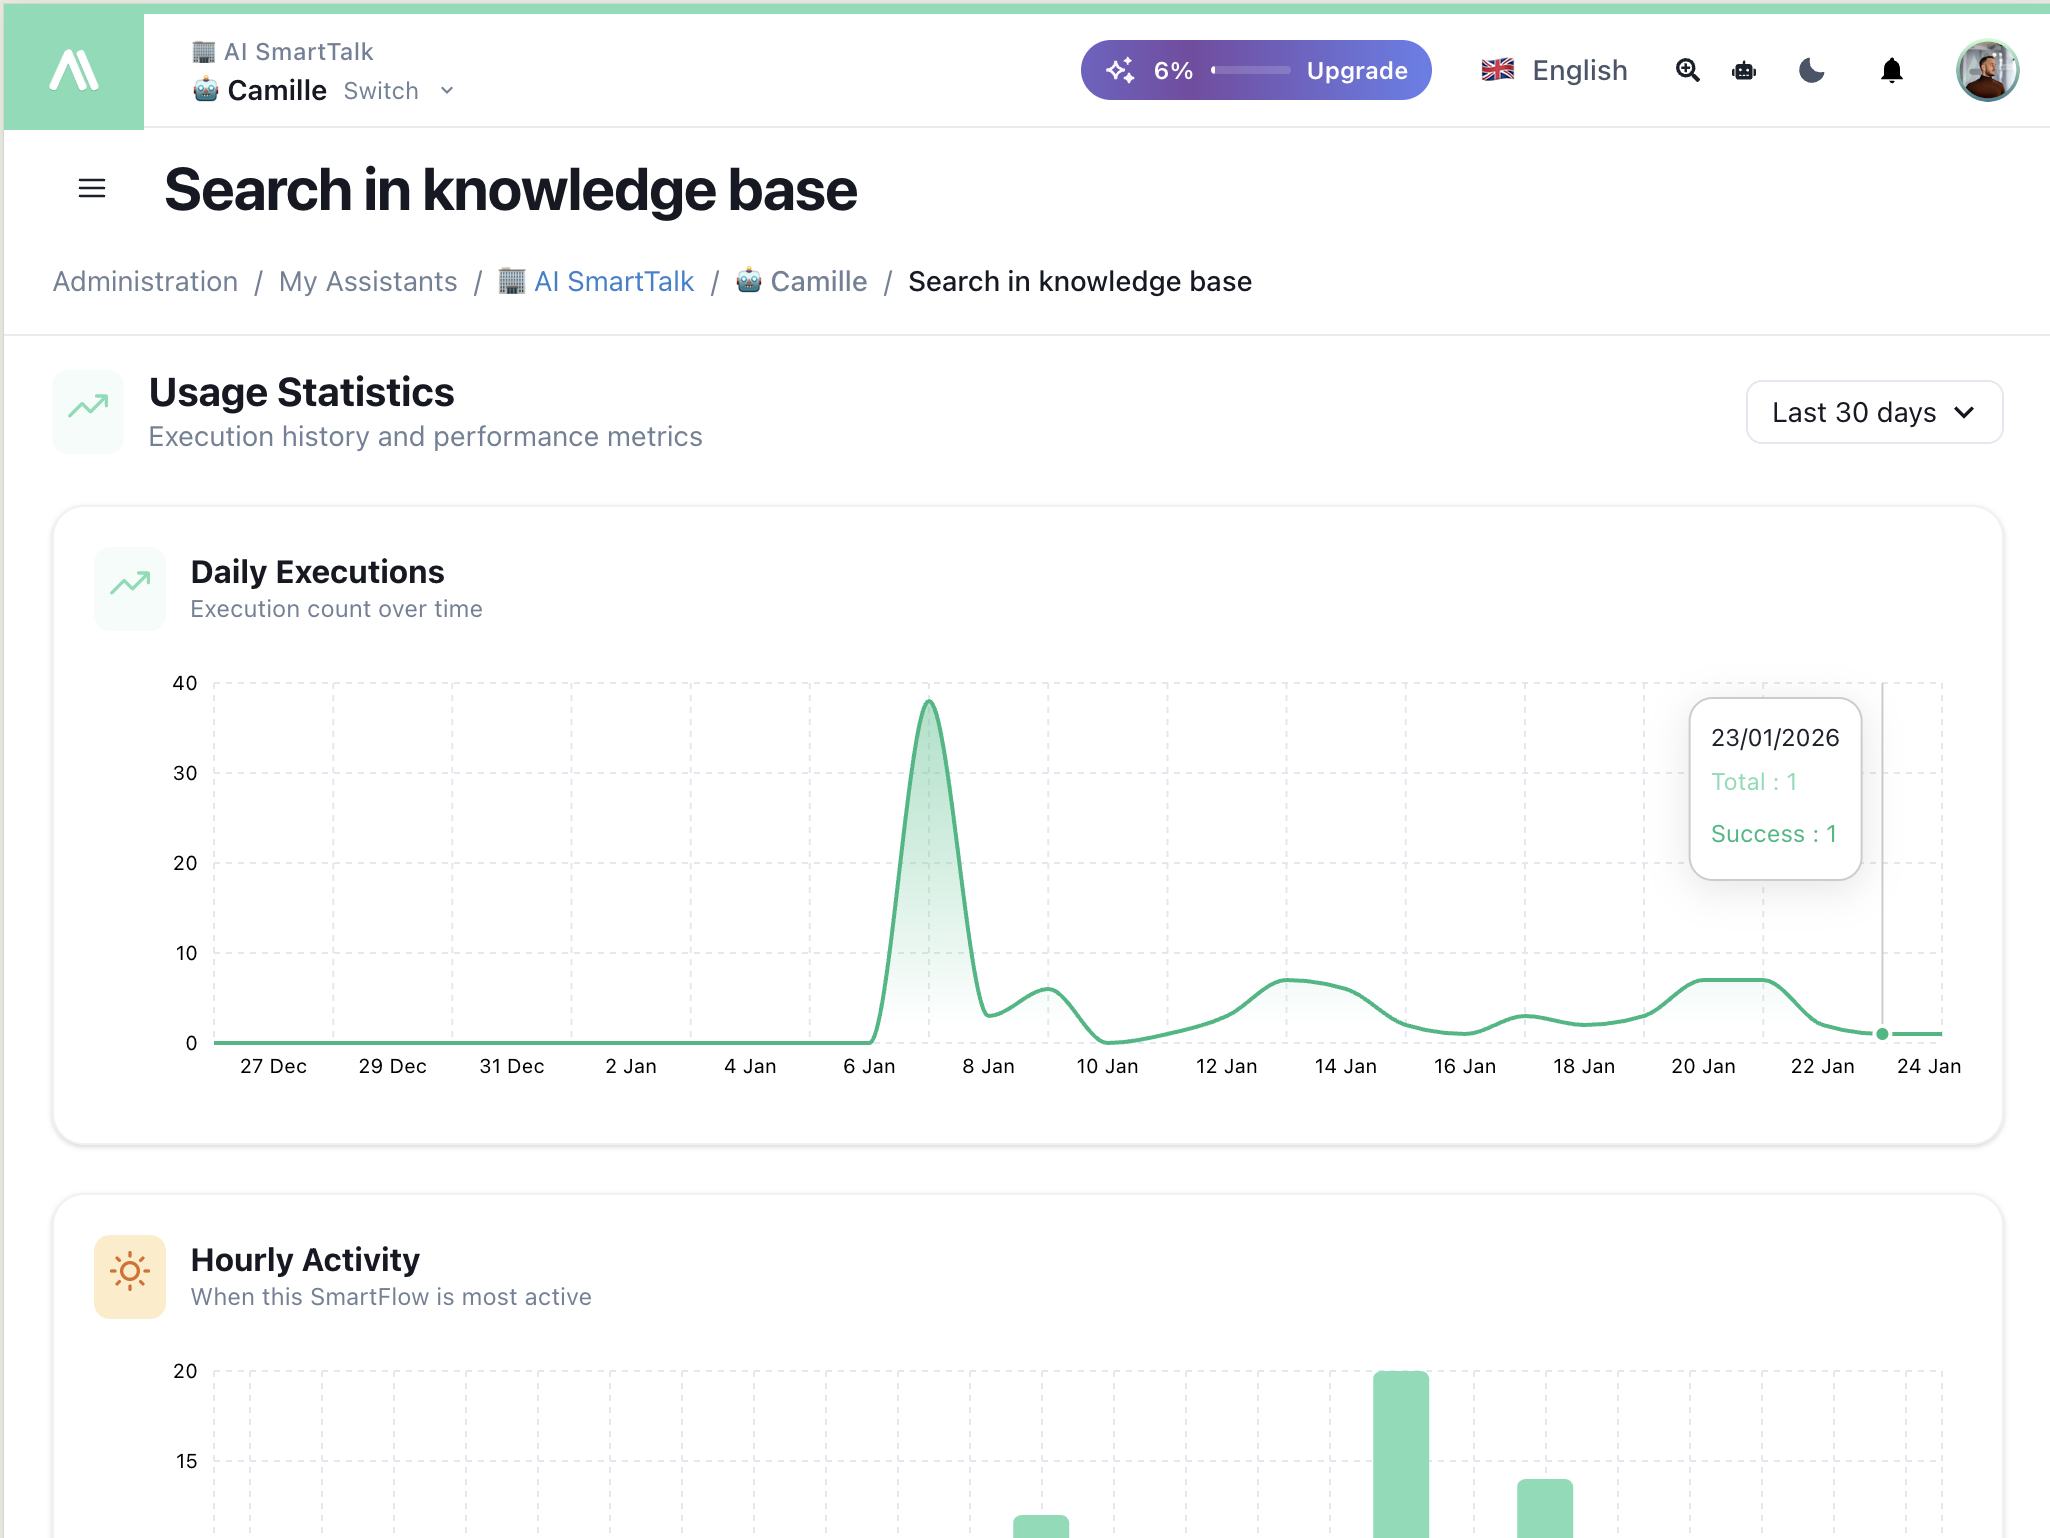Expand the Switch assistant chevron
The image size is (2050, 1538).
pos(447,90)
